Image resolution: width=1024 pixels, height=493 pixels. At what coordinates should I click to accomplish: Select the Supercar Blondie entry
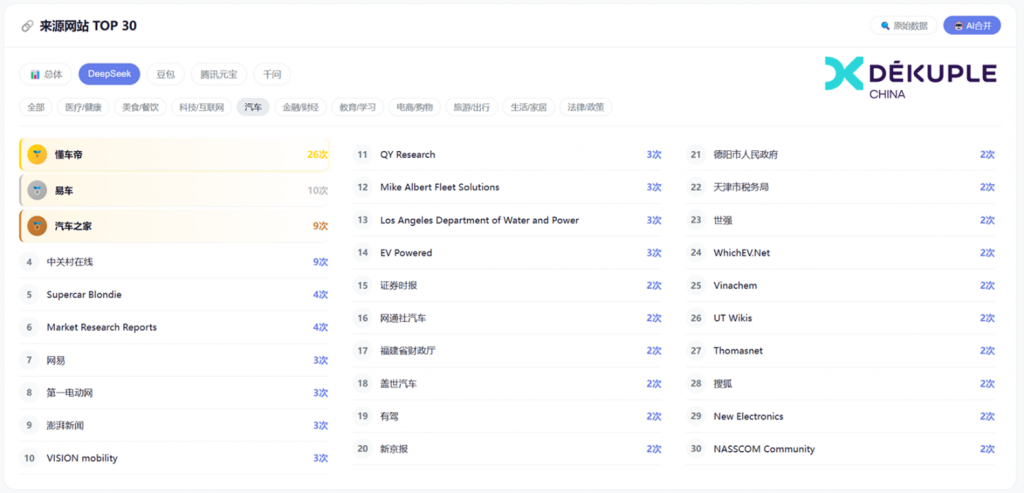click(174, 294)
